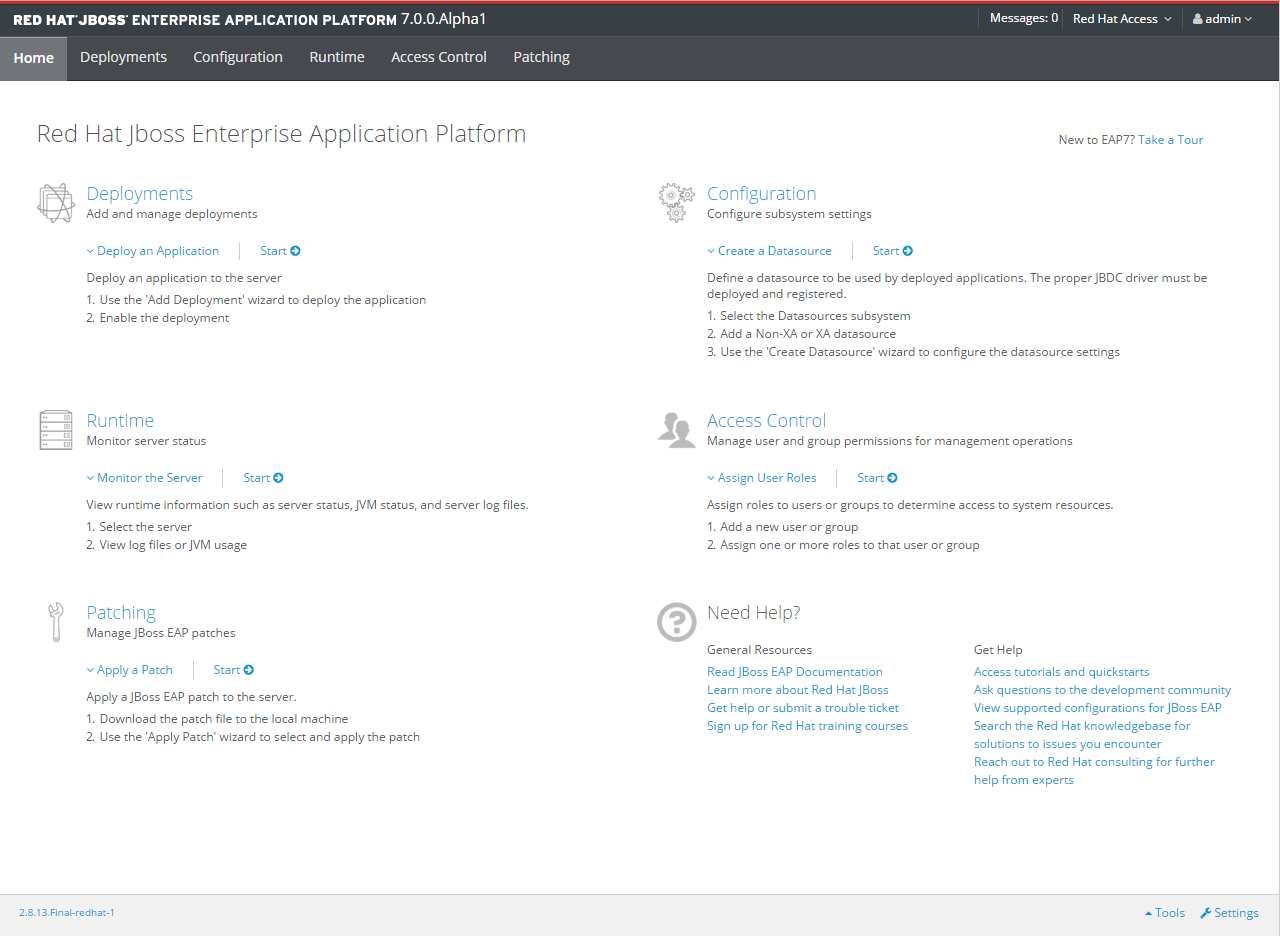1280x936 pixels.
Task: Collapse the Create a Datasource section
Action: (x=770, y=251)
